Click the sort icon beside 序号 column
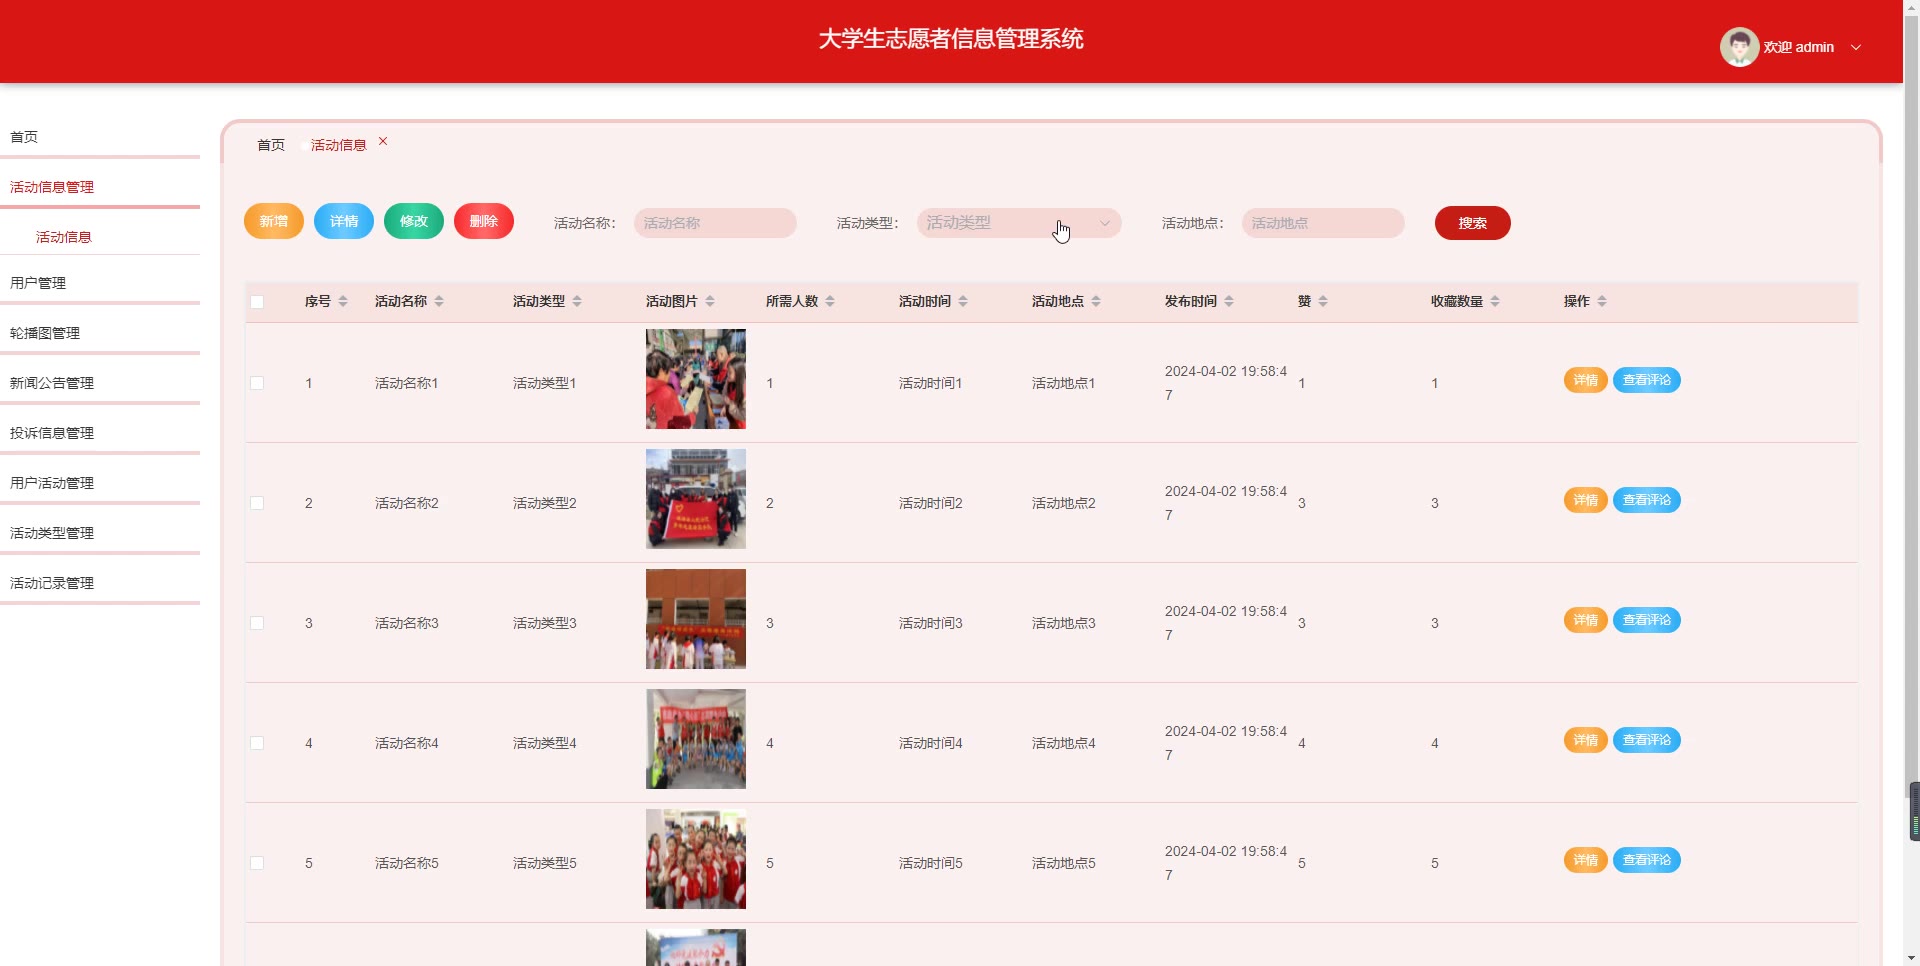The height and width of the screenshot is (966, 1920). (x=343, y=301)
